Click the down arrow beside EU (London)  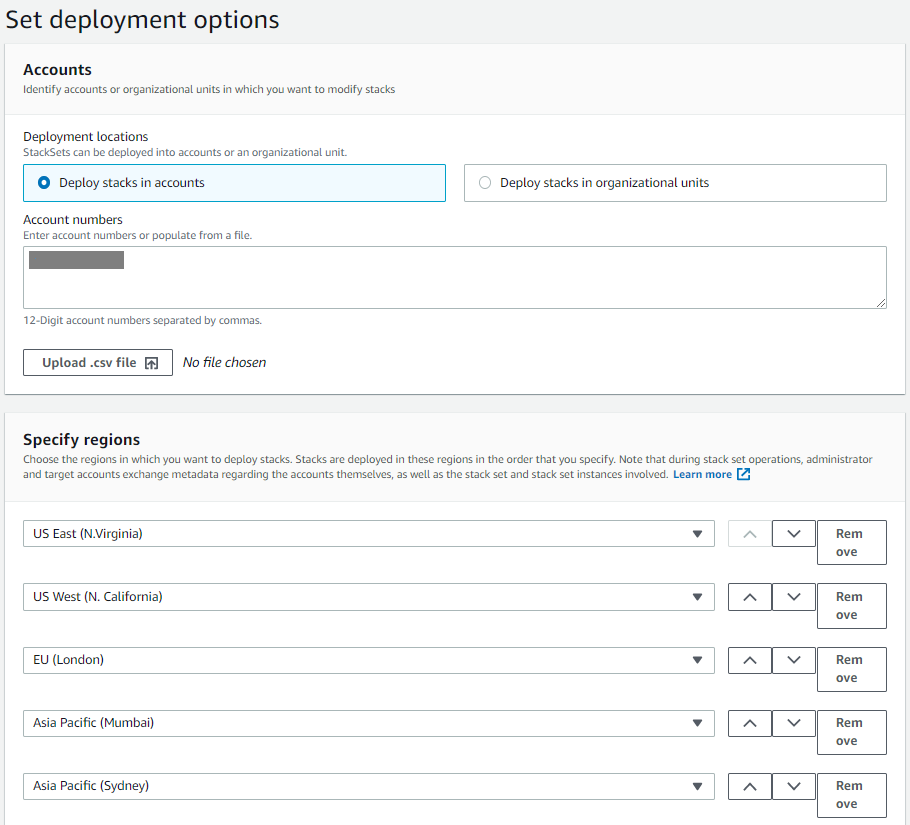(793, 659)
